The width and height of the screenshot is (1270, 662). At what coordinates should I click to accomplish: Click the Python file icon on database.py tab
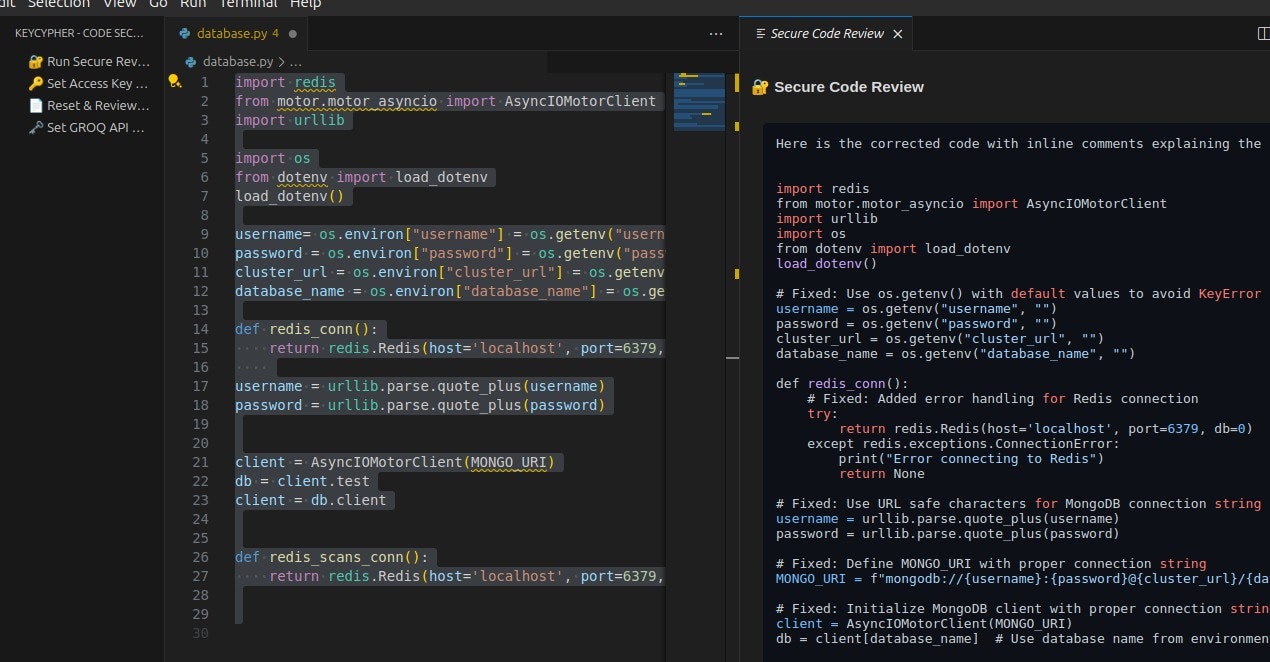[x=185, y=33]
